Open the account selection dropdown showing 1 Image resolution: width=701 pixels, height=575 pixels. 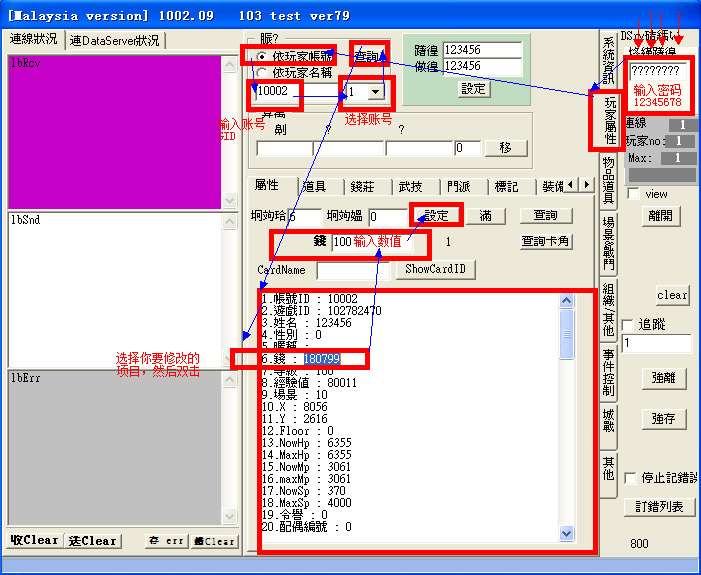376,92
